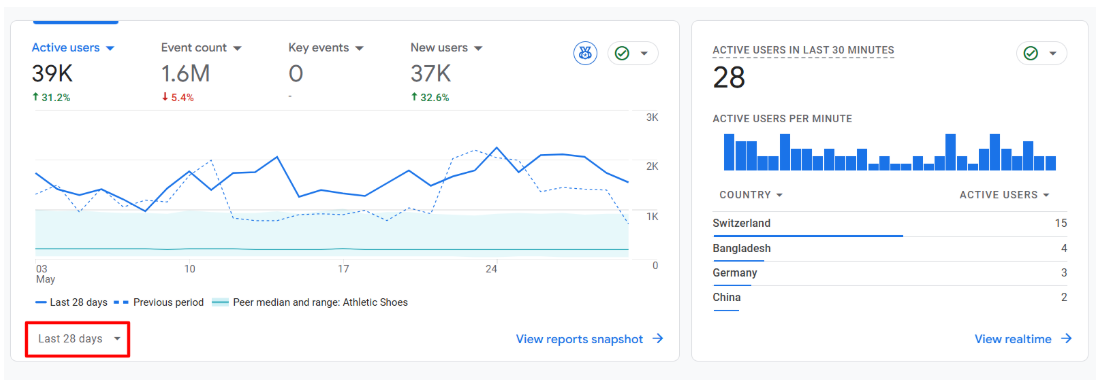This screenshot has height=380, width=1110.
Task: Click the Last 28 days legend item
Action: click(x=71, y=302)
